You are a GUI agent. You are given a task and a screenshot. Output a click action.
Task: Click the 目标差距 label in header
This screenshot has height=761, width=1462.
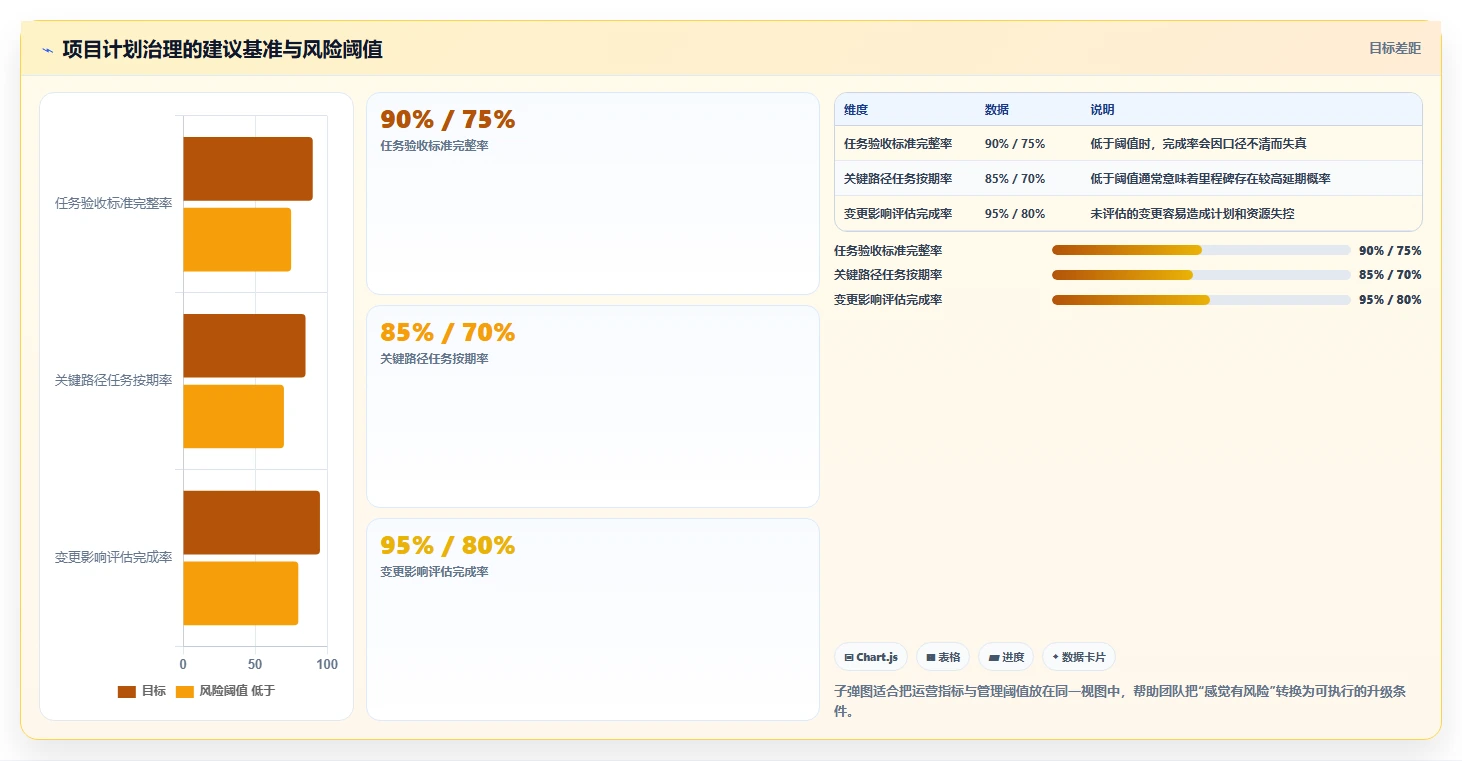(x=1395, y=48)
